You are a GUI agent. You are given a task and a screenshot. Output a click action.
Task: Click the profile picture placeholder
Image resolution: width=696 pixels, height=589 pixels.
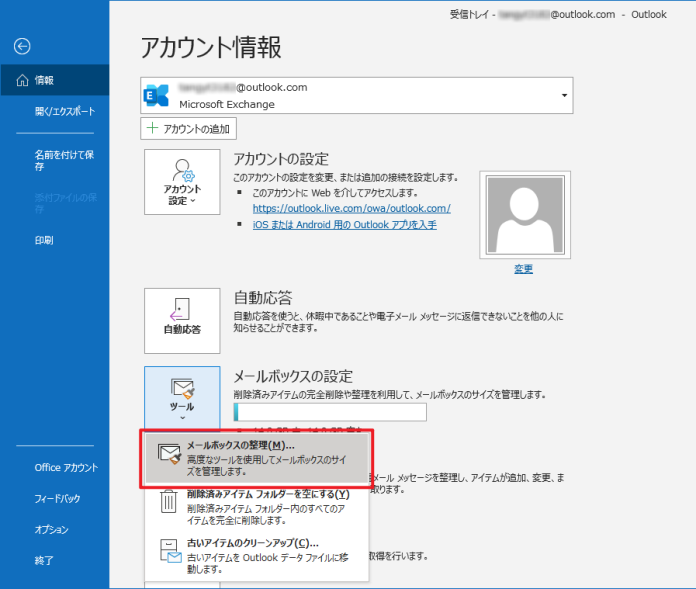click(x=523, y=213)
